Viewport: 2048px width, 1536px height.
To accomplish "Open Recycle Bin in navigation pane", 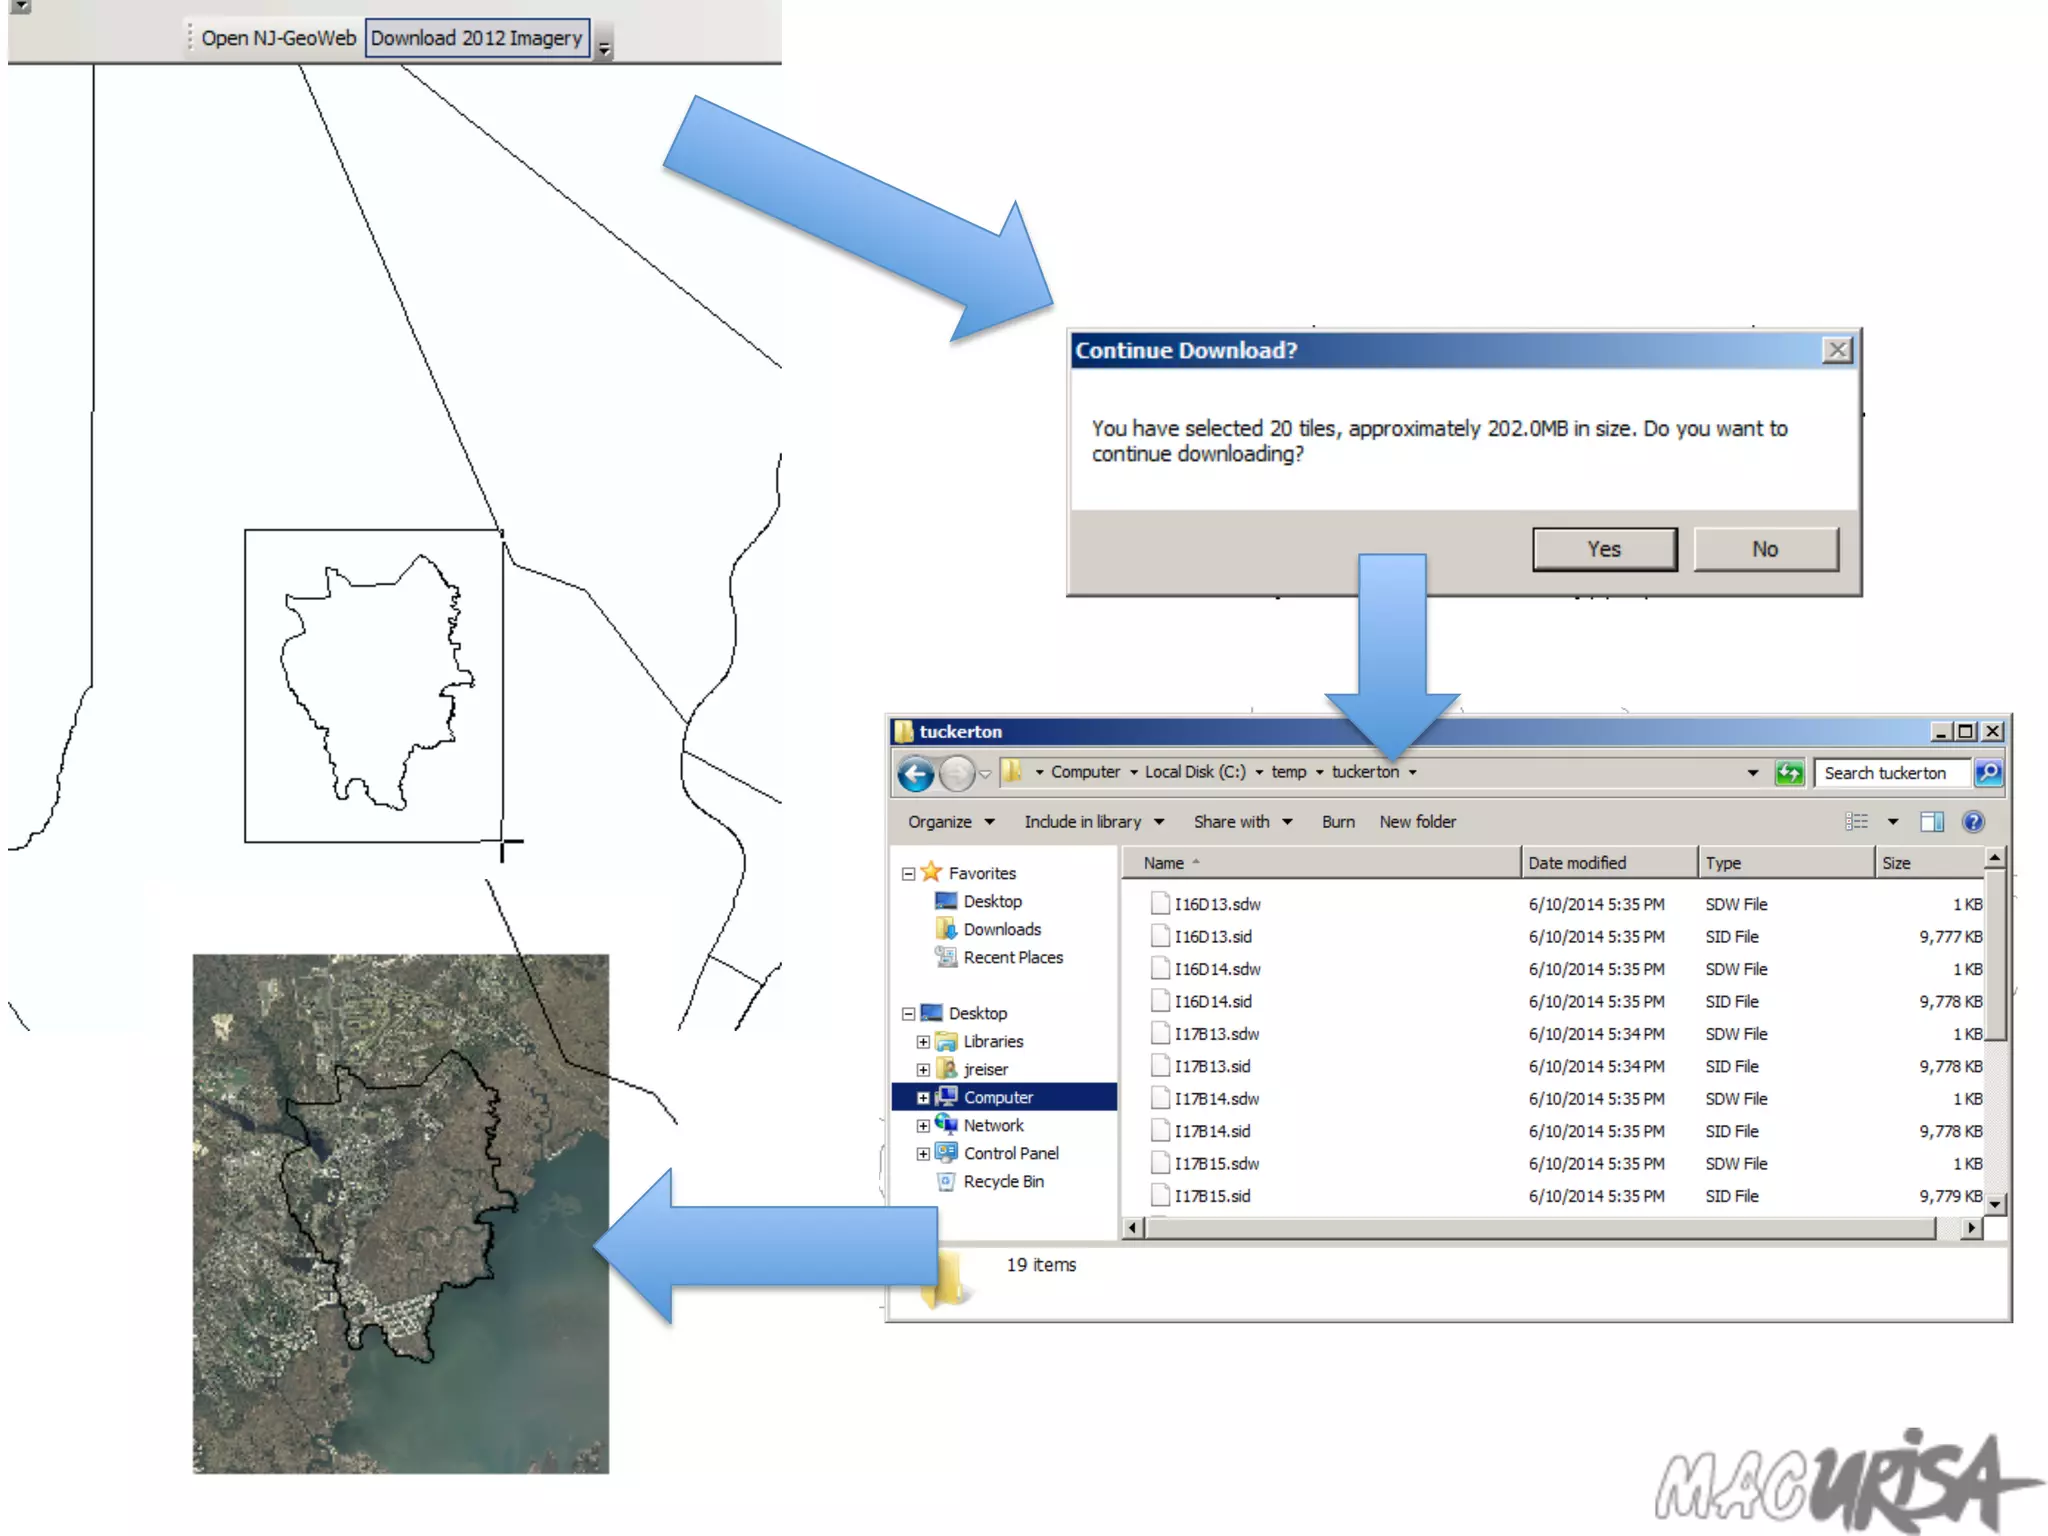I will pyautogui.click(x=1003, y=1182).
